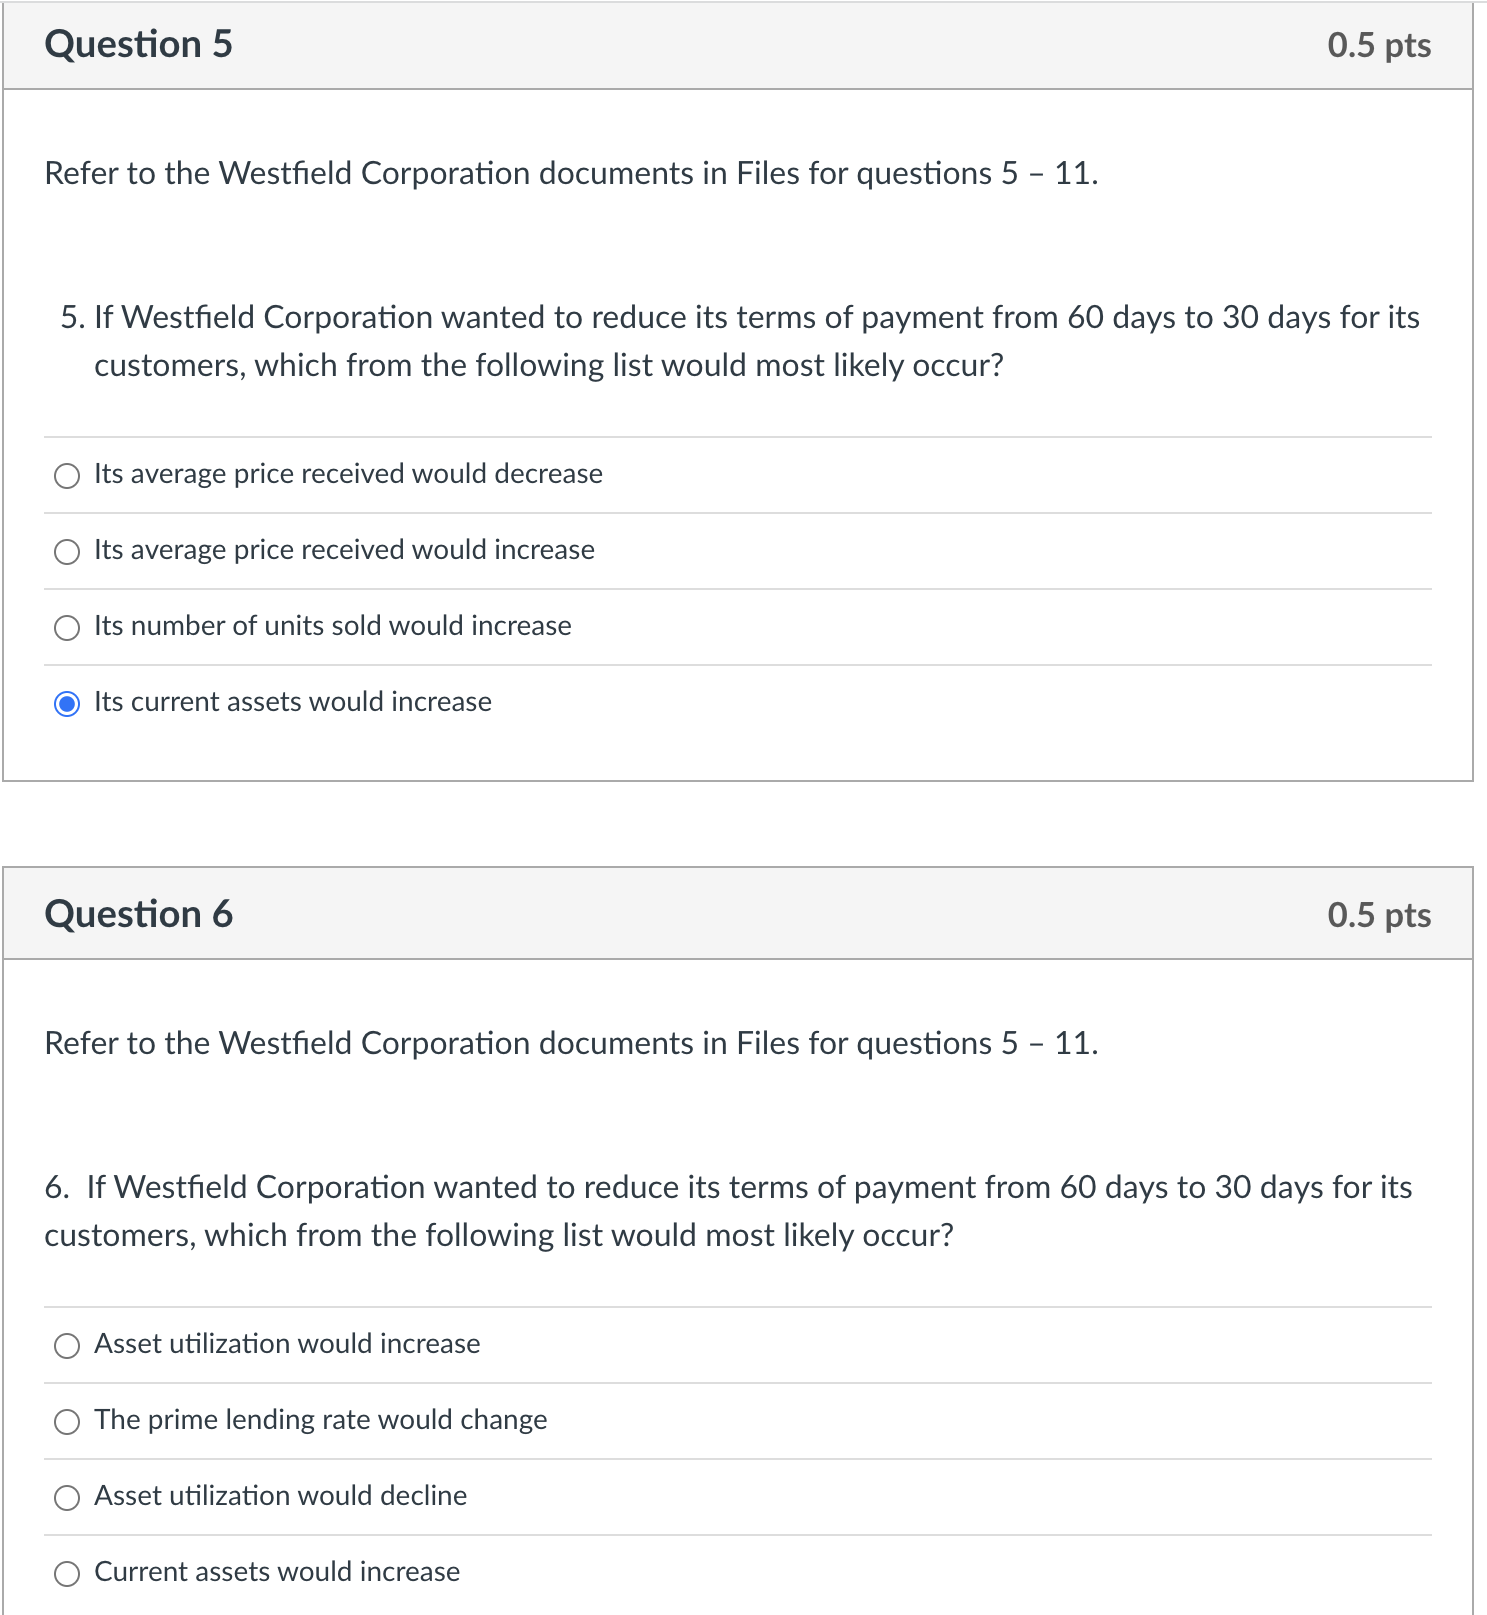This screenshot has width=1487, height=1615.
Task: Click the '0.5 pts' label of Question 5
Action: [1379, 46]
